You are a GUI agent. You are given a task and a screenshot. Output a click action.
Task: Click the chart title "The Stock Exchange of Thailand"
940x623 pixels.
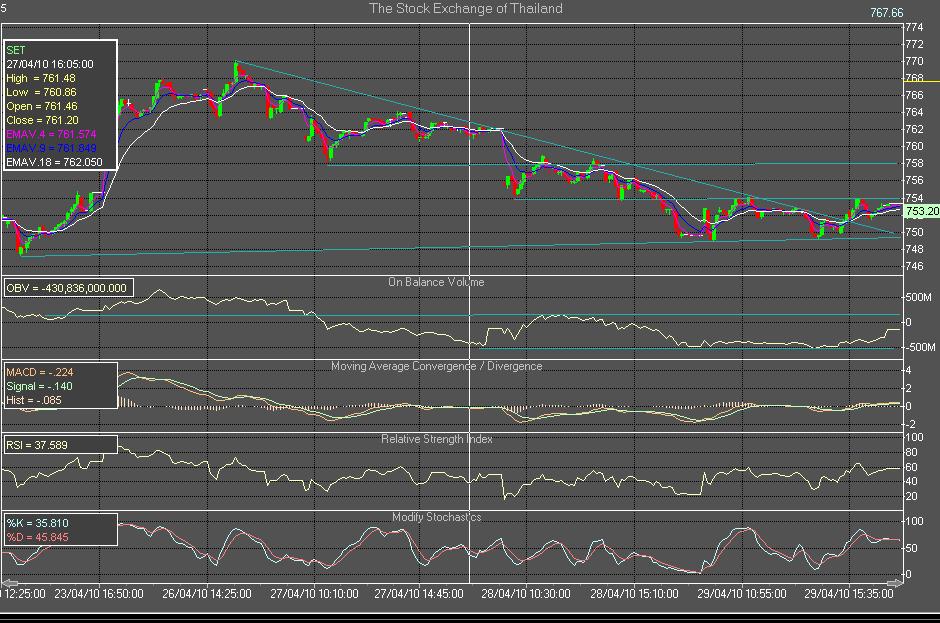tap(466, 8)
